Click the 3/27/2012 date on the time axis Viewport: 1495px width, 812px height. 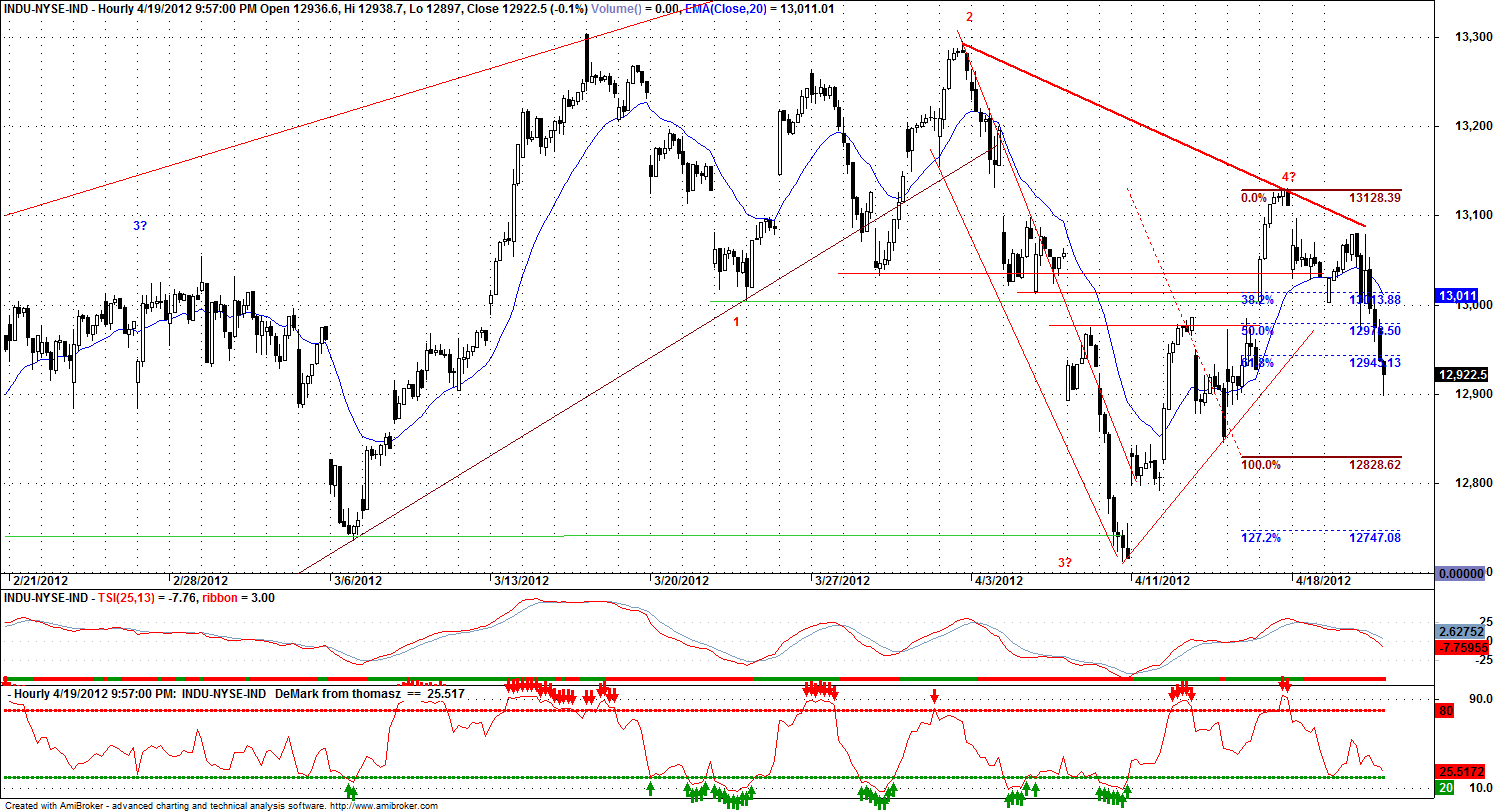coord(841,580)
